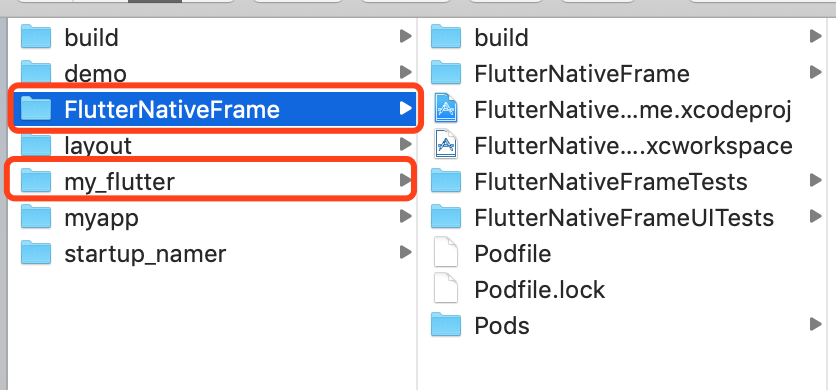This screenshot has height=390, width=836.
Task: Select the FlutterNativeFrameTests folder icon
Action: 446,181
